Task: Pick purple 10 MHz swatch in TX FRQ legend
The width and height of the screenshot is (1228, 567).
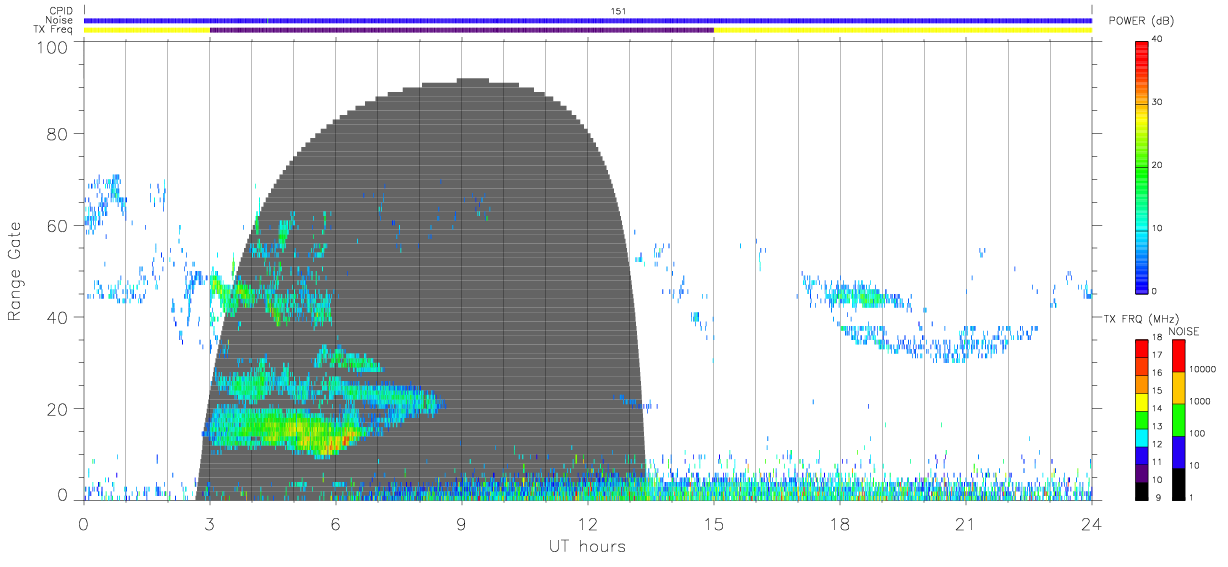Action: tap(1142, 471)
